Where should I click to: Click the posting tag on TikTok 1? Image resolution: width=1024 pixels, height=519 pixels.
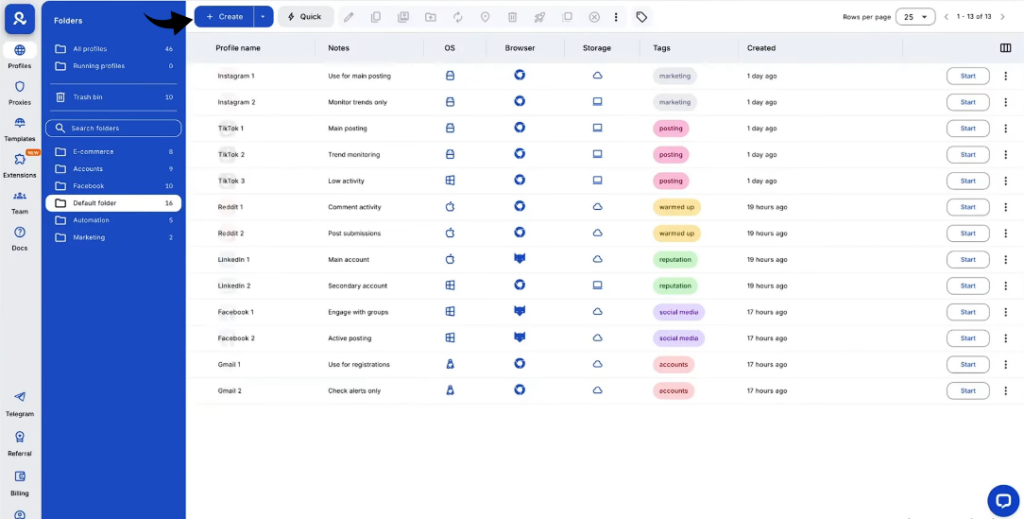(x=671, y=129)
